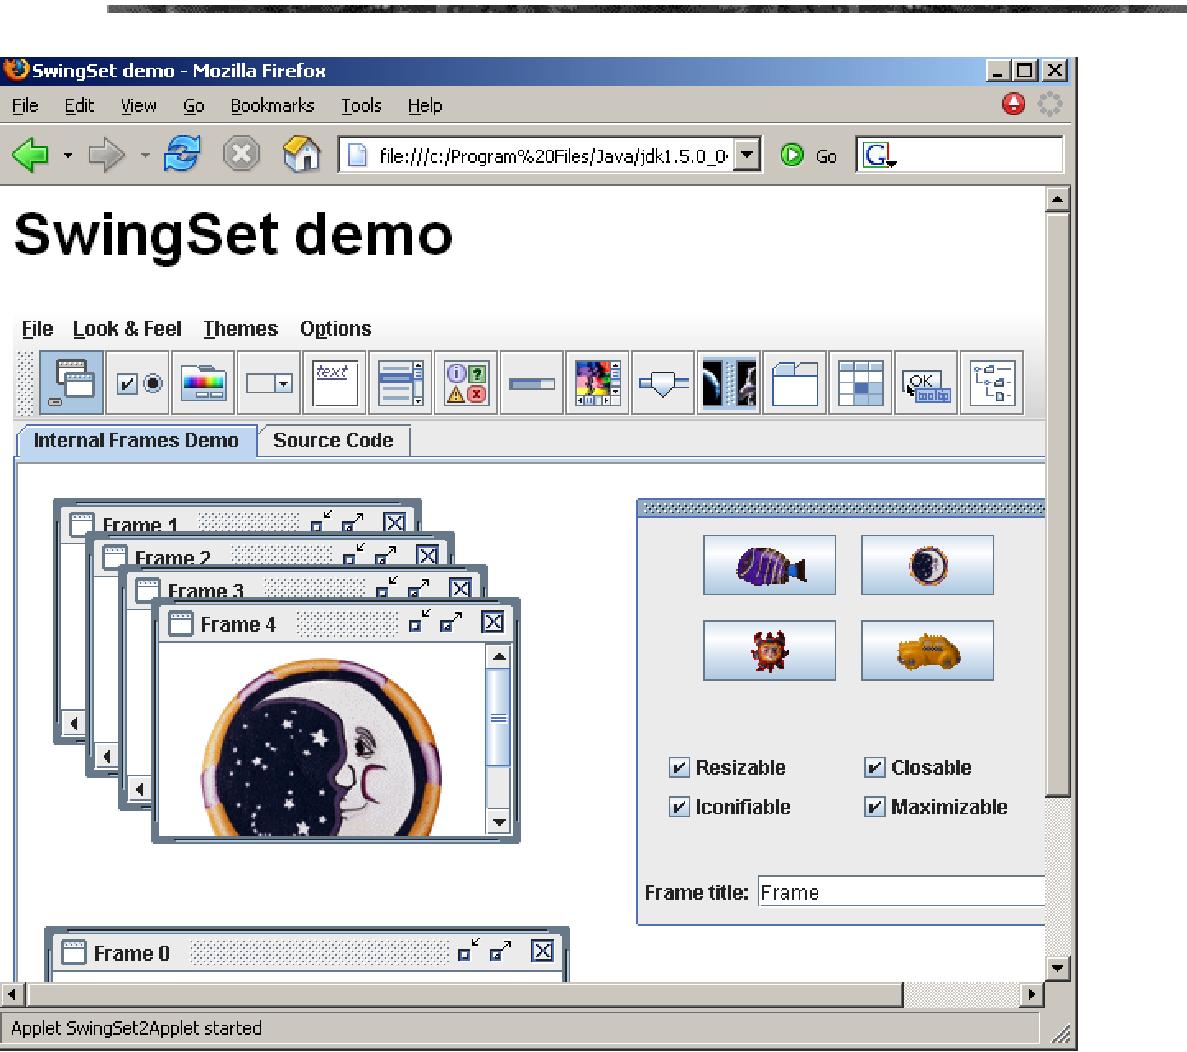The image size is (1187, 1052).
Task: Open the Firefox Bookmarks menu
Action: click(x=273, y=105)
